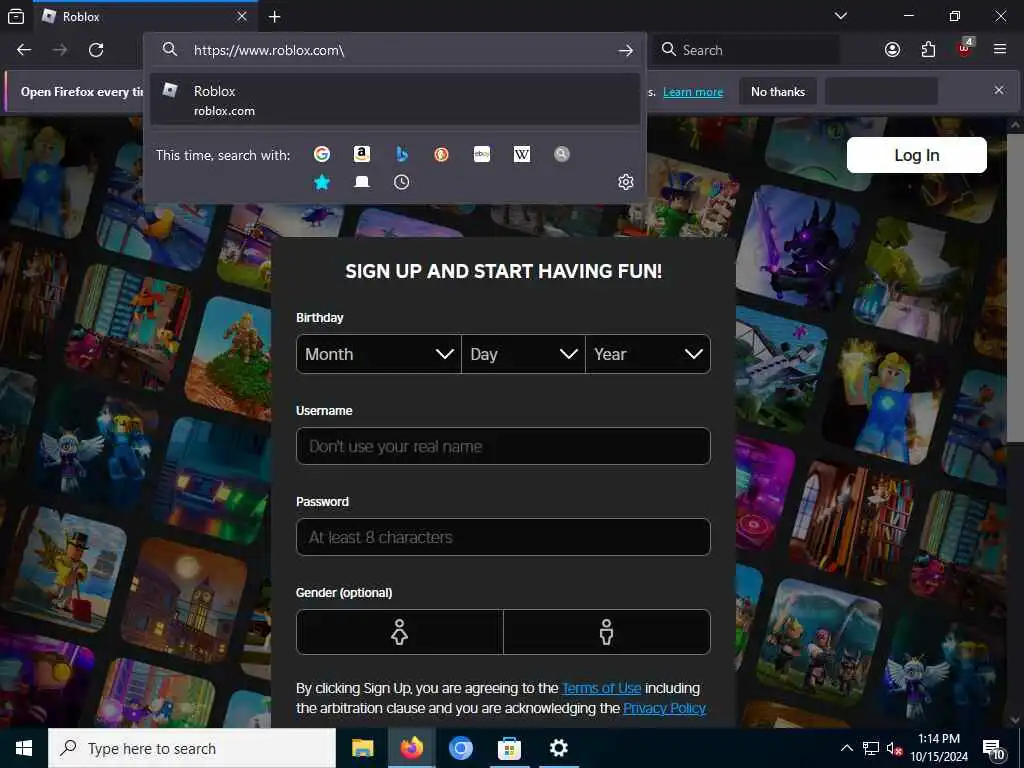Image resolution: width=1024 pixels, height=768 pixels.
Task: Click the Learn more link
Action: click(693, 92)
